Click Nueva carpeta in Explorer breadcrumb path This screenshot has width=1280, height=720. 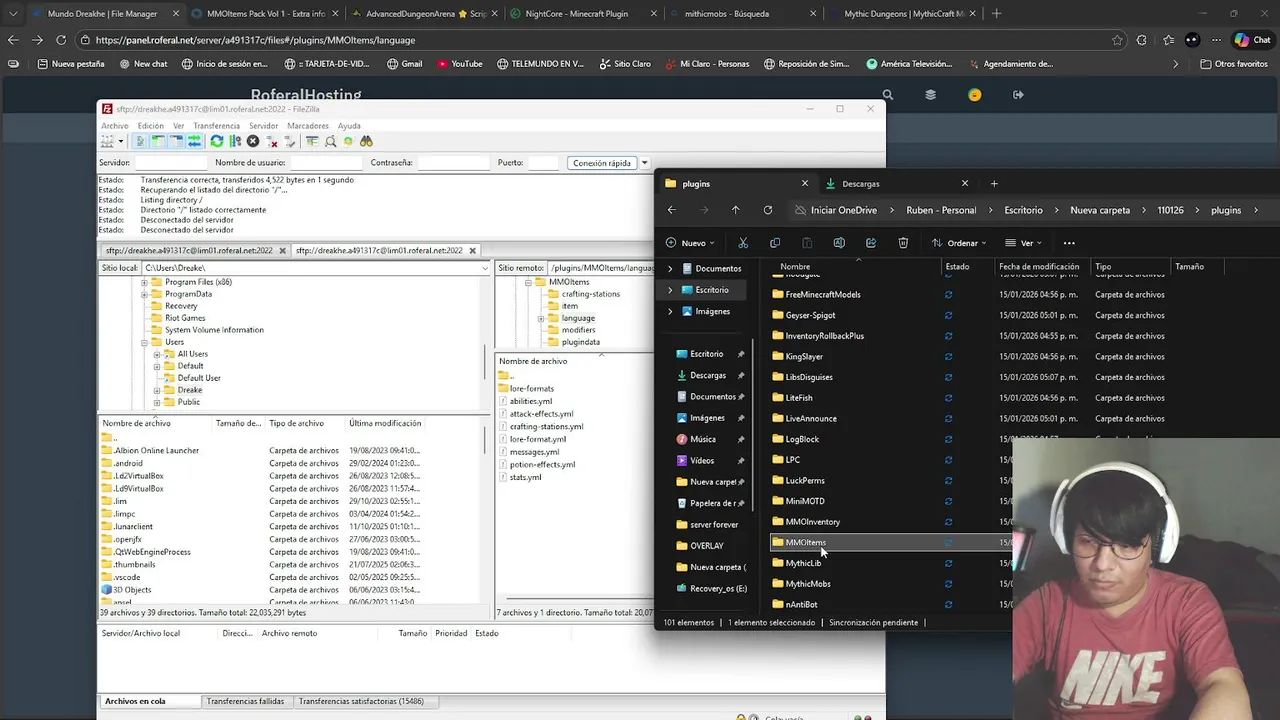click(1100, 210)
